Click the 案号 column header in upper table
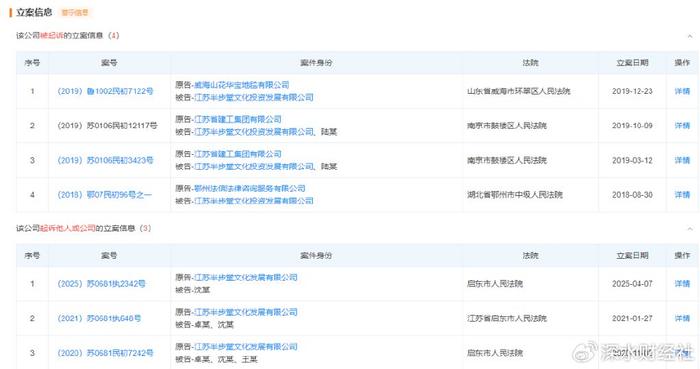Viewport: 700px width, 369px height. coord(109,63)
